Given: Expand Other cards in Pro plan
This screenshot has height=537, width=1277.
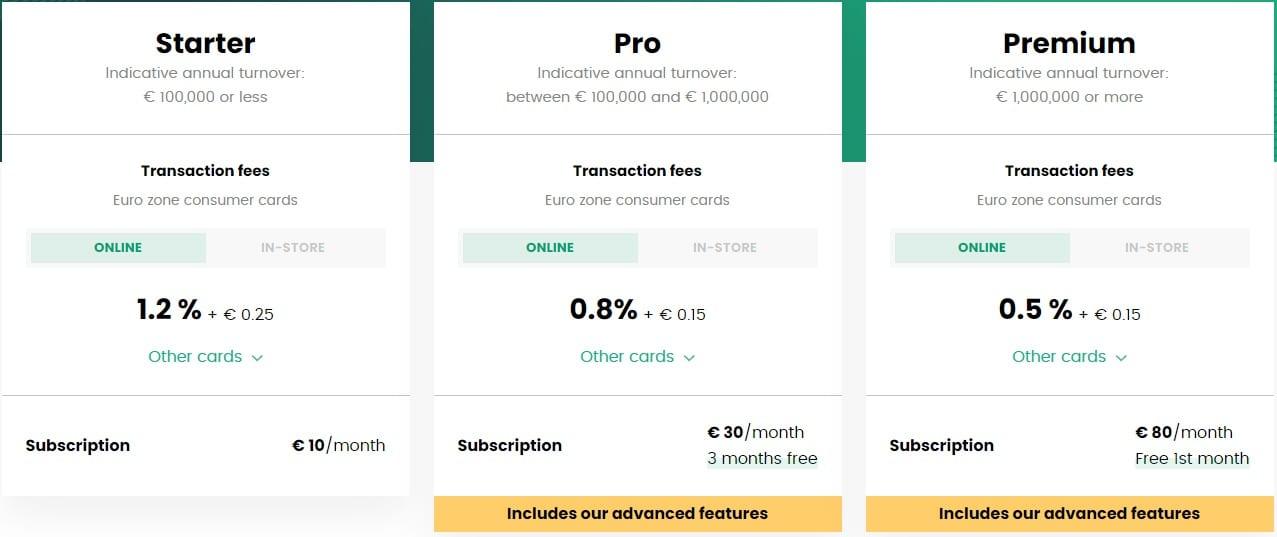Looking at the screenshot, I should tap(637, 357).
